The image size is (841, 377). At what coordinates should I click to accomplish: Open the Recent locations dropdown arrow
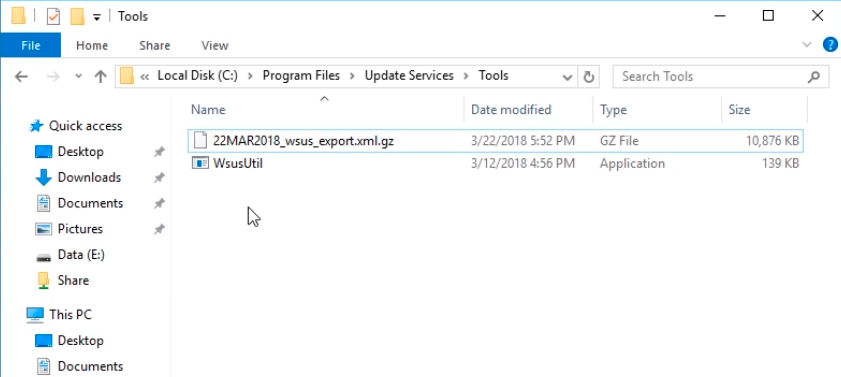[78, 77]
